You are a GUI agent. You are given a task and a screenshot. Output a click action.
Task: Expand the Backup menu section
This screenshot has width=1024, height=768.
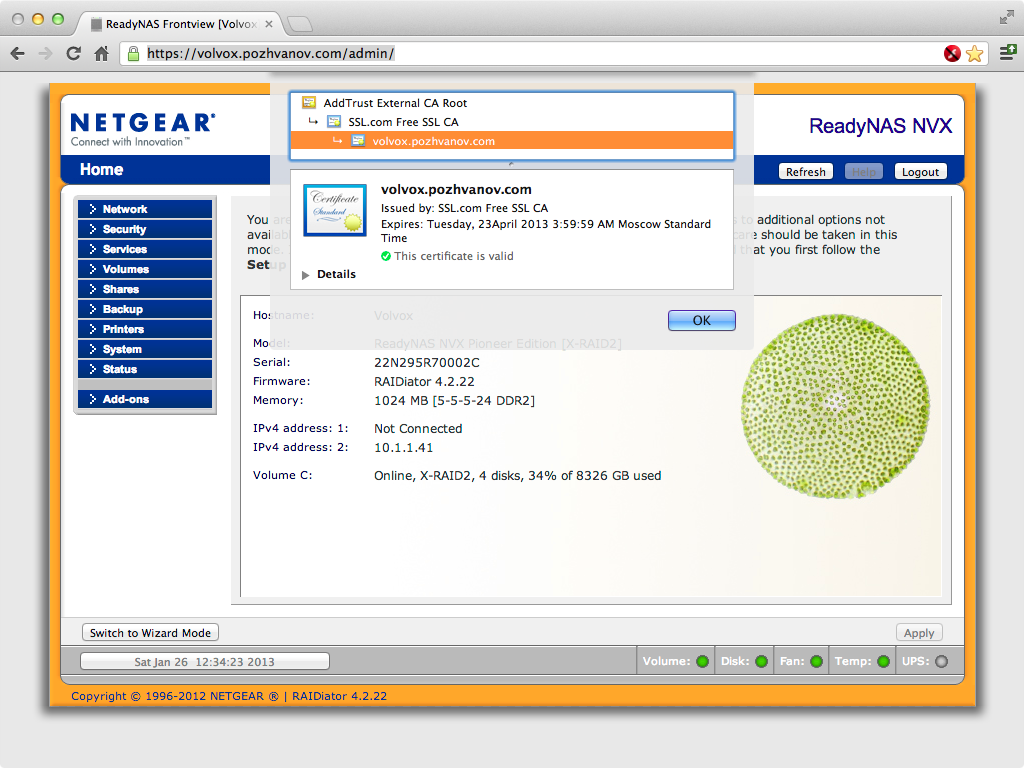145,309
